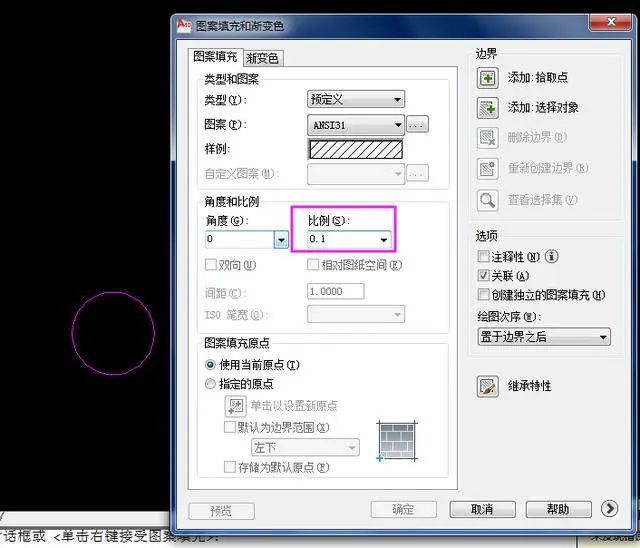Select 指定的原点 radio button
Image resolution: width=640 pixels, height=548 pixels.
pyautogui.click(x=210, y=384)
